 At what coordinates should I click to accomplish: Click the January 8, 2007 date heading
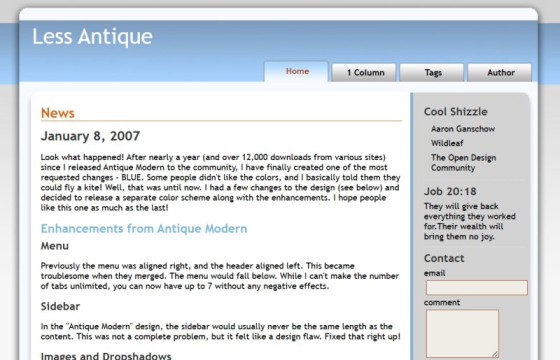pyautogui.click(x=90, y=136)
